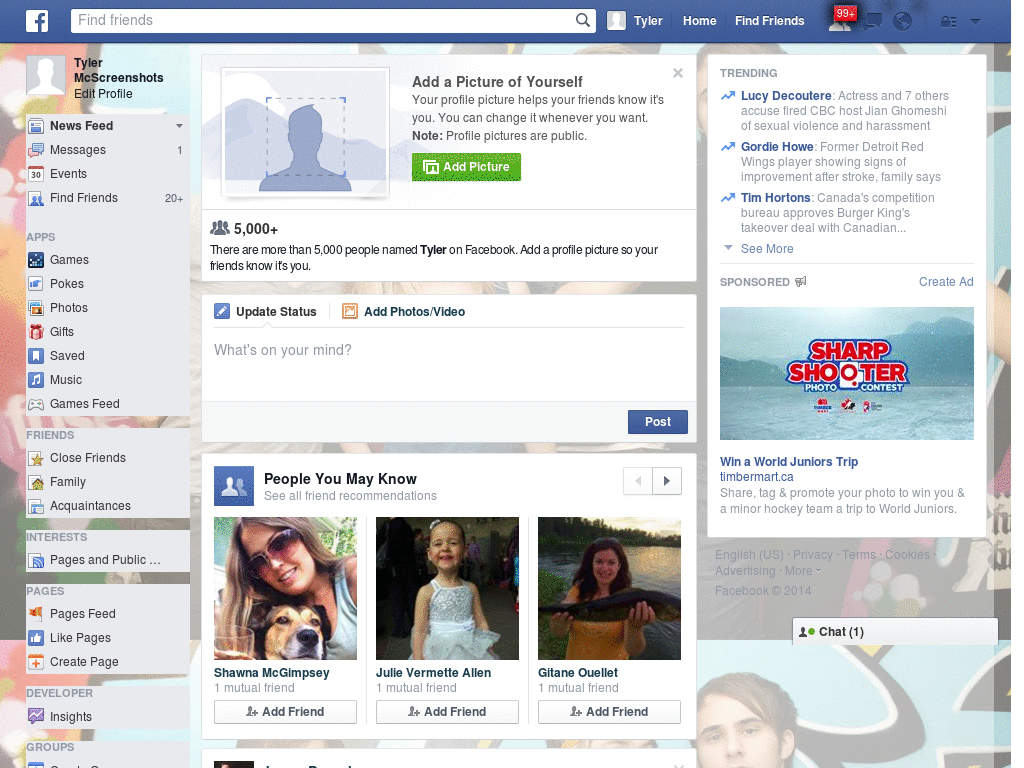
Task: Click the Close Friends star icon
Action: tap(36, 458)
